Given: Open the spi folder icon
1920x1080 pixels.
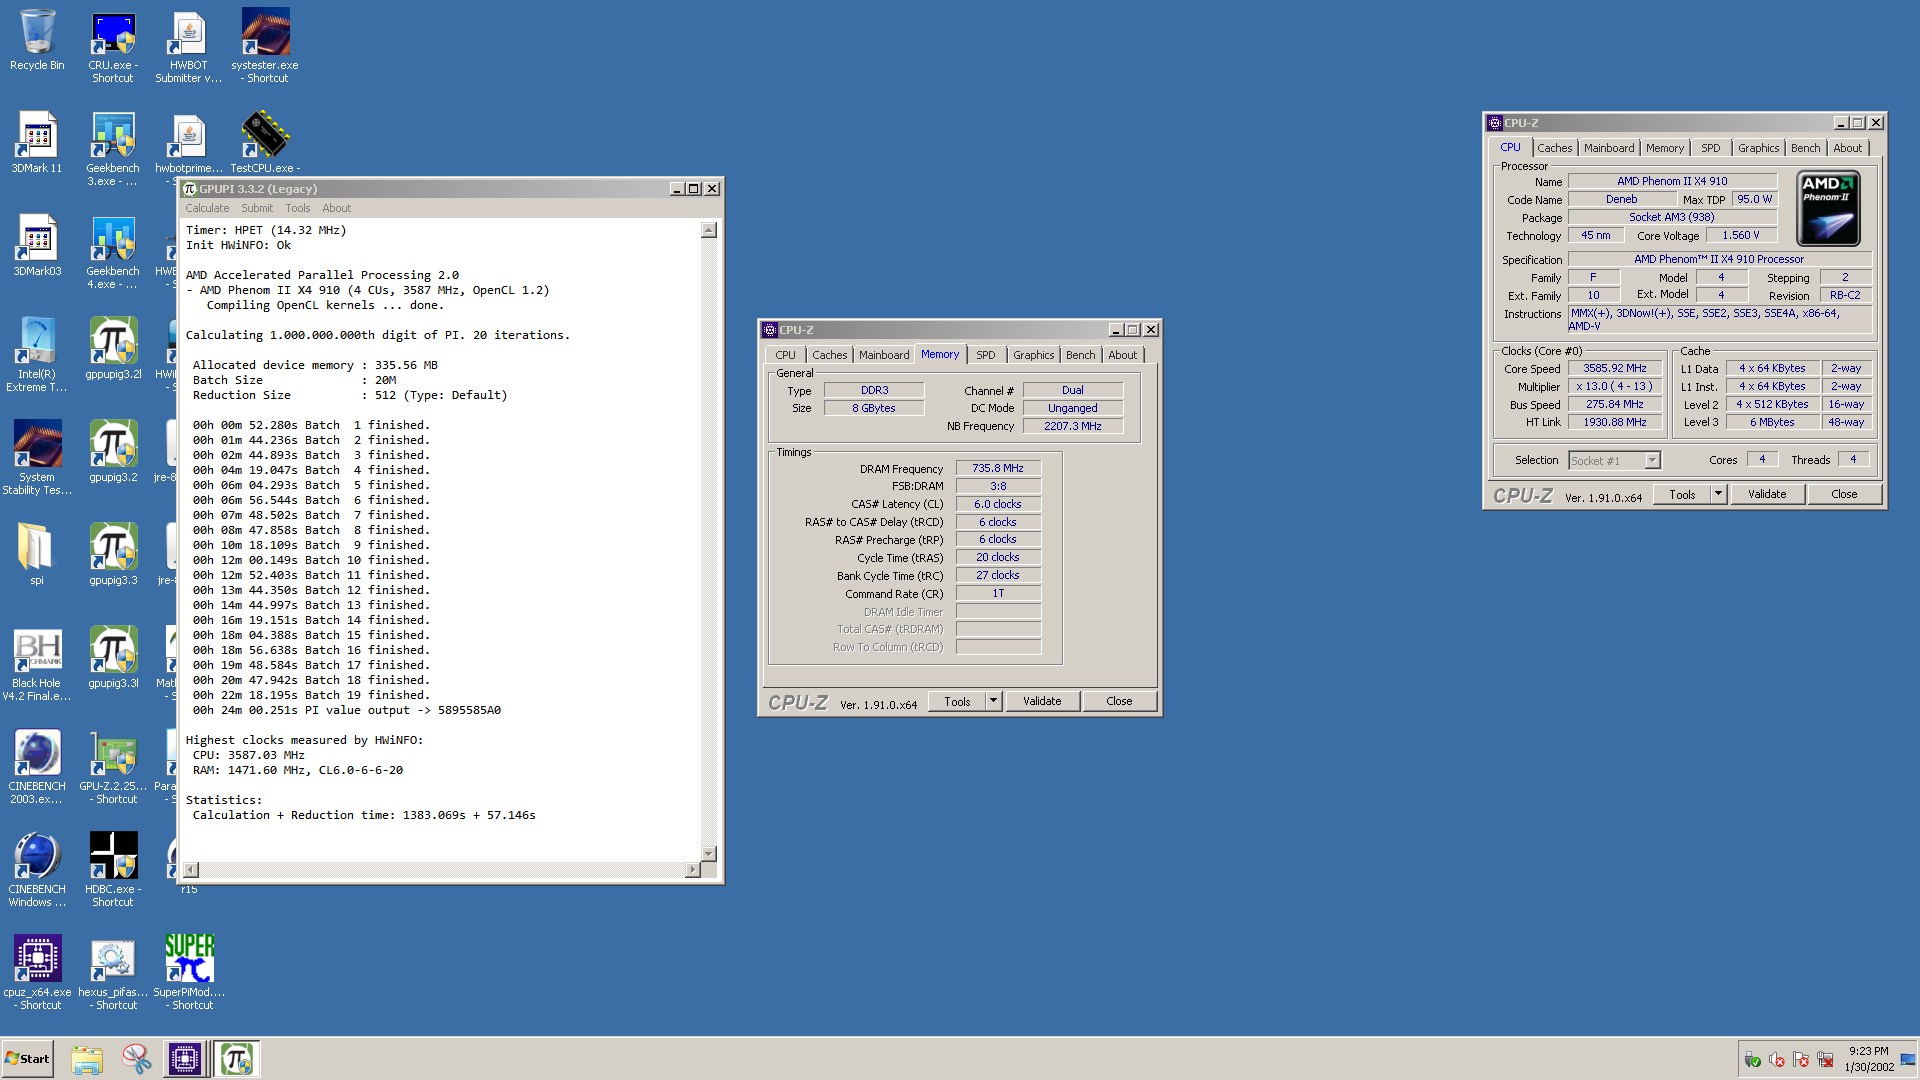Looking at the screenshot, I should (x=37, y=555).
